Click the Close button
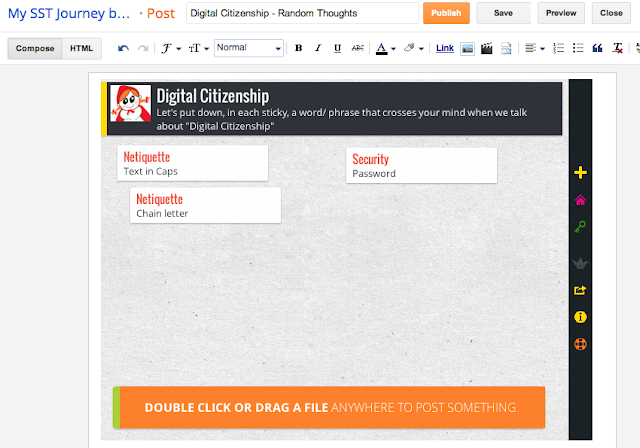Viewport: 640px width, 448px height. 611,13
